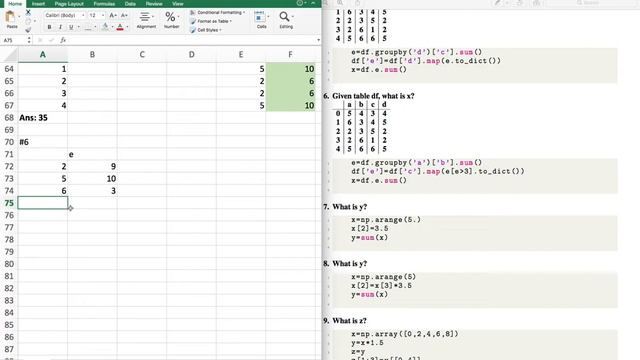The image size is (640, 360).
Task: Select green cell 10 in row 64
Action: (290, 69)
